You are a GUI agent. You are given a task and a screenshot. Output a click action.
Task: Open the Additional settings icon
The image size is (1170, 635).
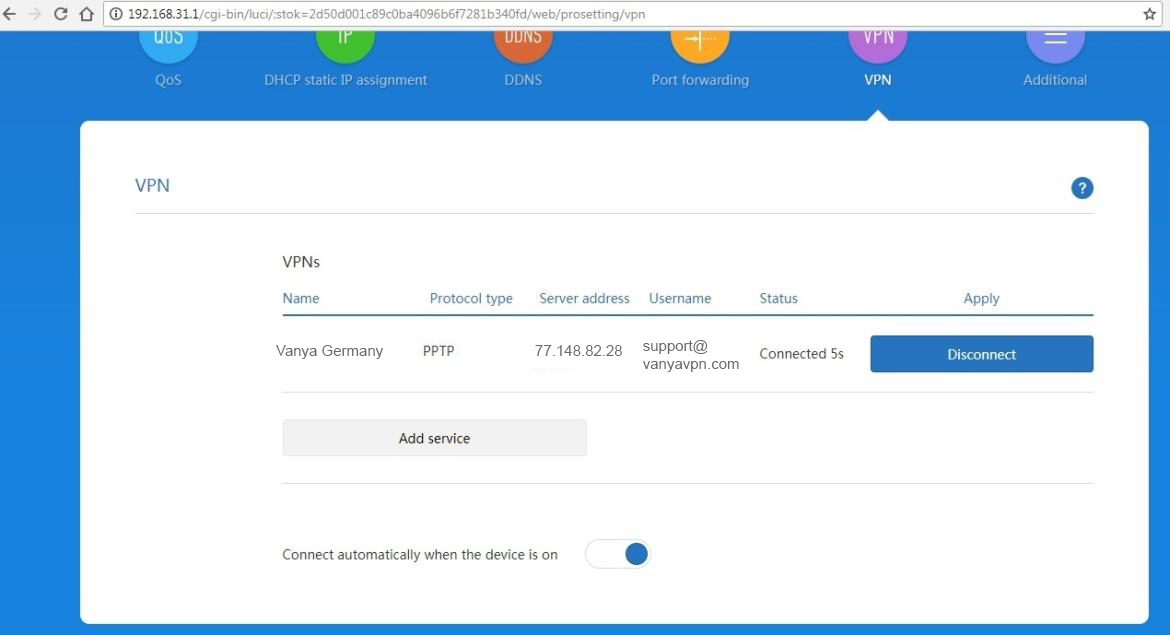click(1055, 42)
